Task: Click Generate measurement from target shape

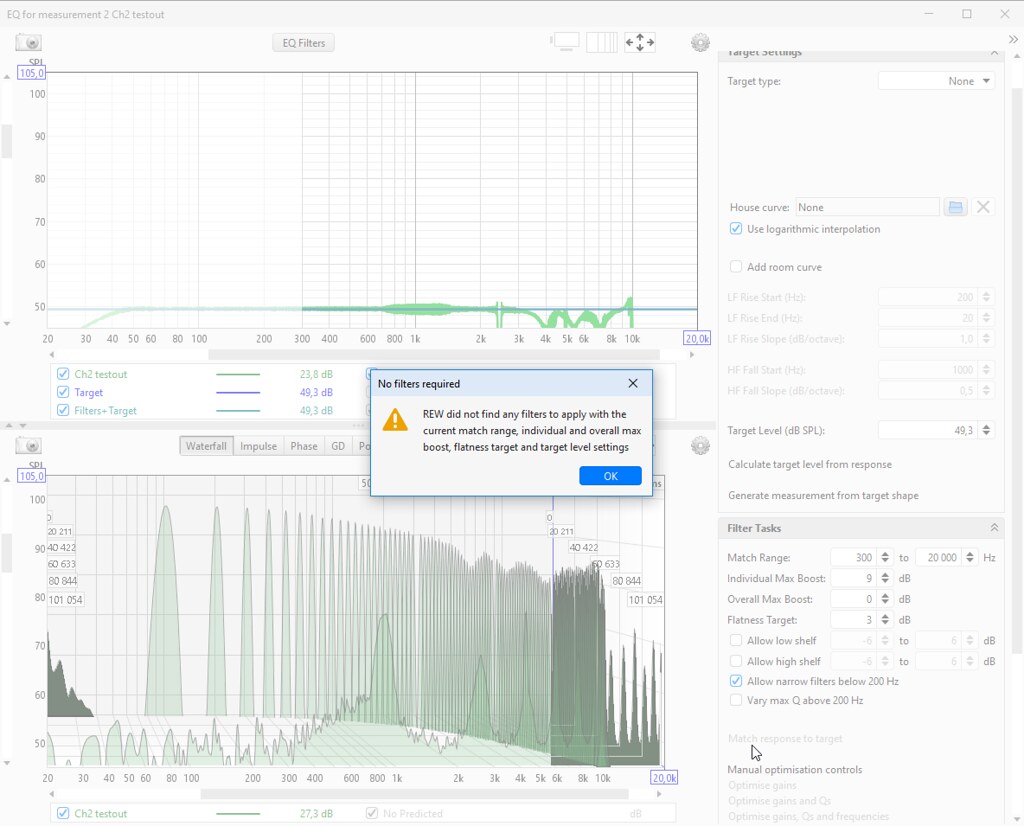Action: tap(823, 496)
